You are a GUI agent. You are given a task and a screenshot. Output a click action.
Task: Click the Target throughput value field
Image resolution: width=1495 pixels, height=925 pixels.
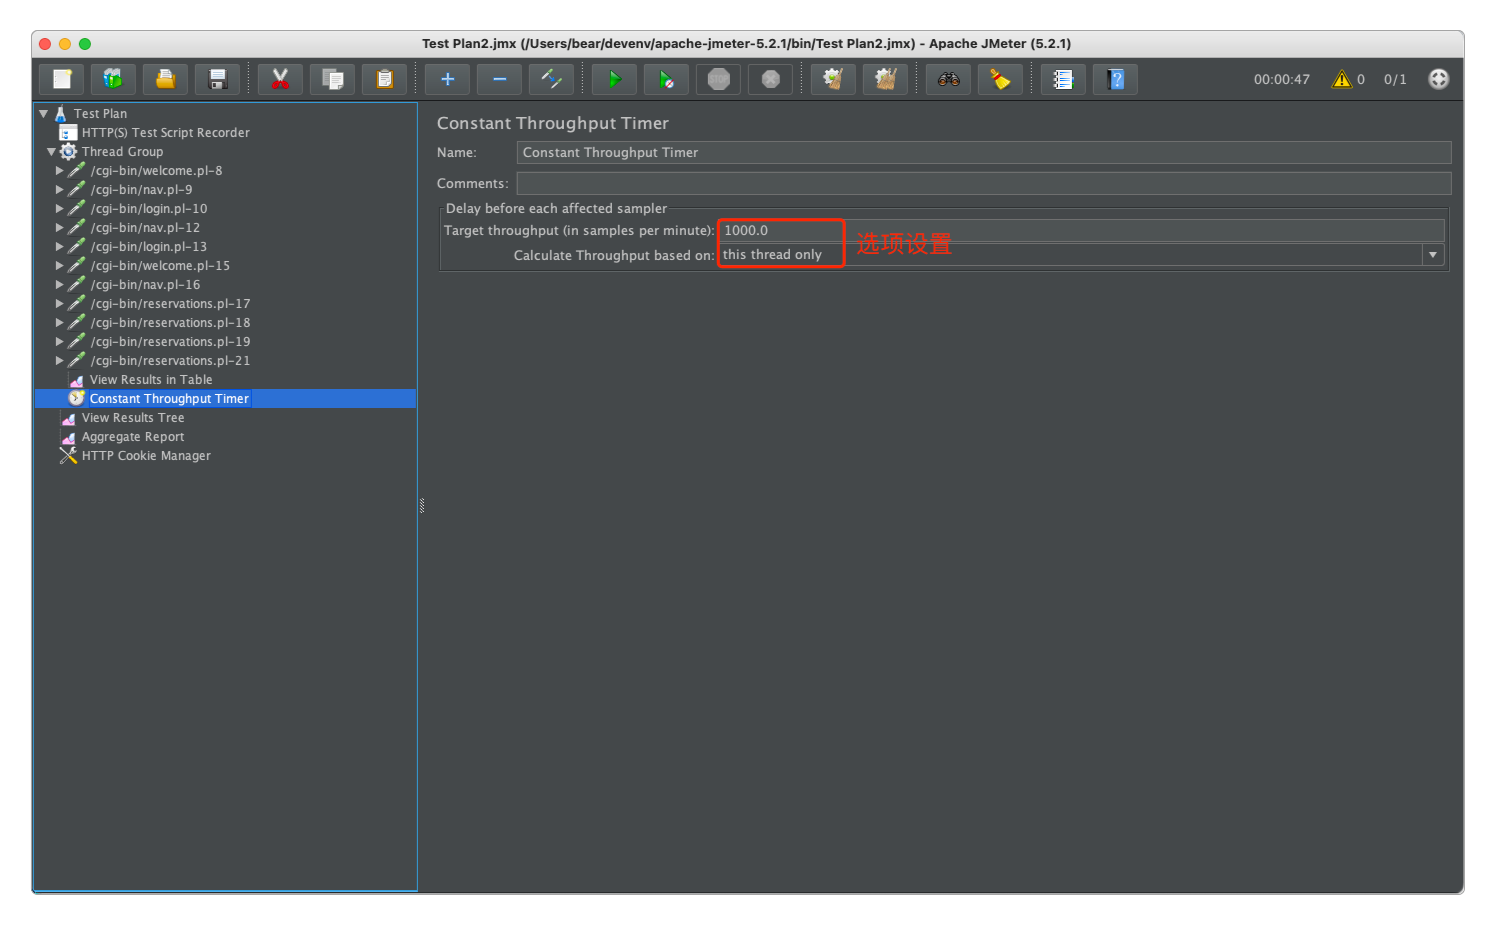coord(1081,231)
